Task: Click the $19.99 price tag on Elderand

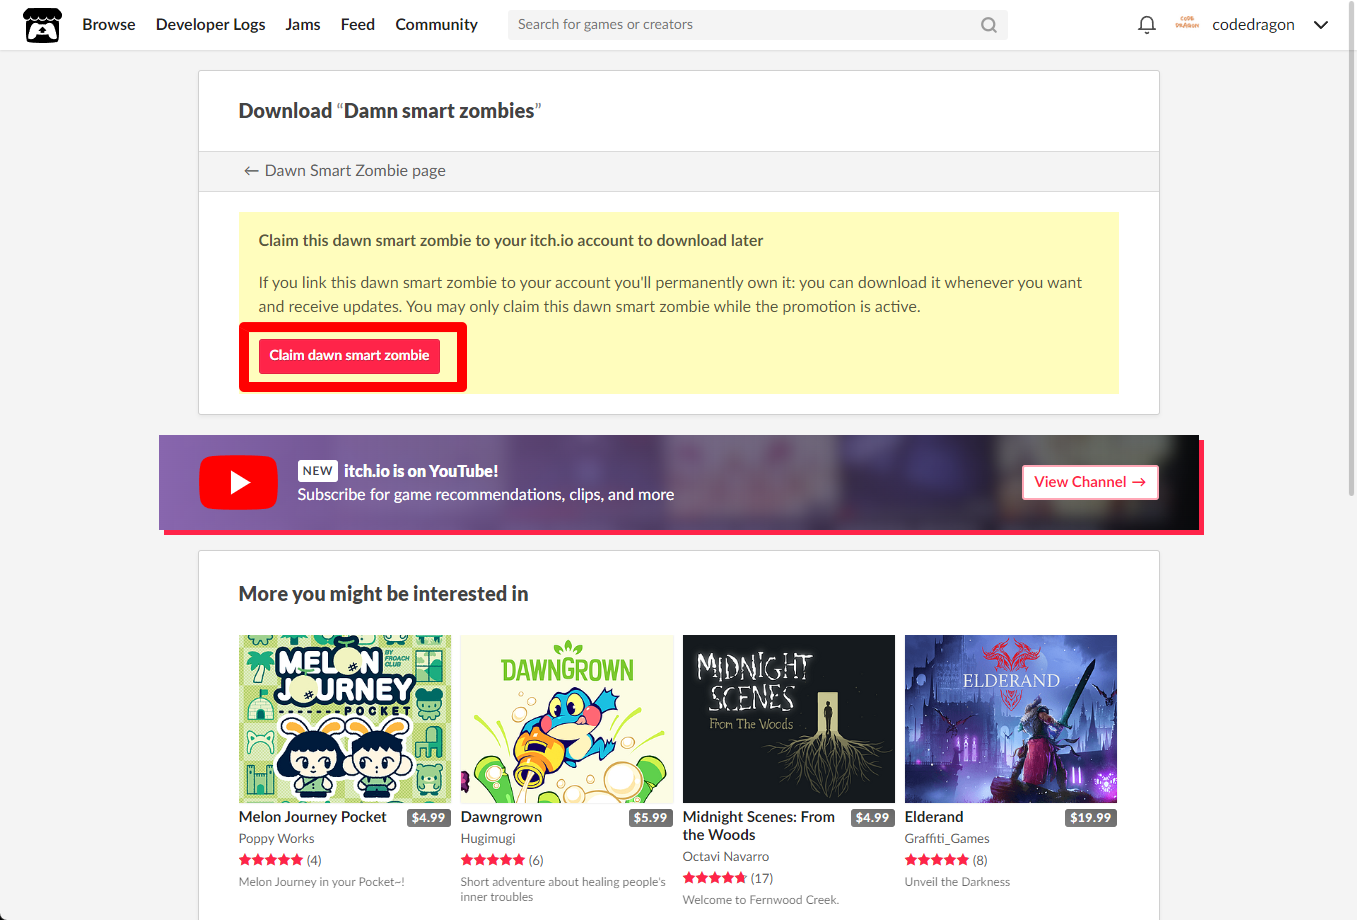Action: [x=1091, y=818]
